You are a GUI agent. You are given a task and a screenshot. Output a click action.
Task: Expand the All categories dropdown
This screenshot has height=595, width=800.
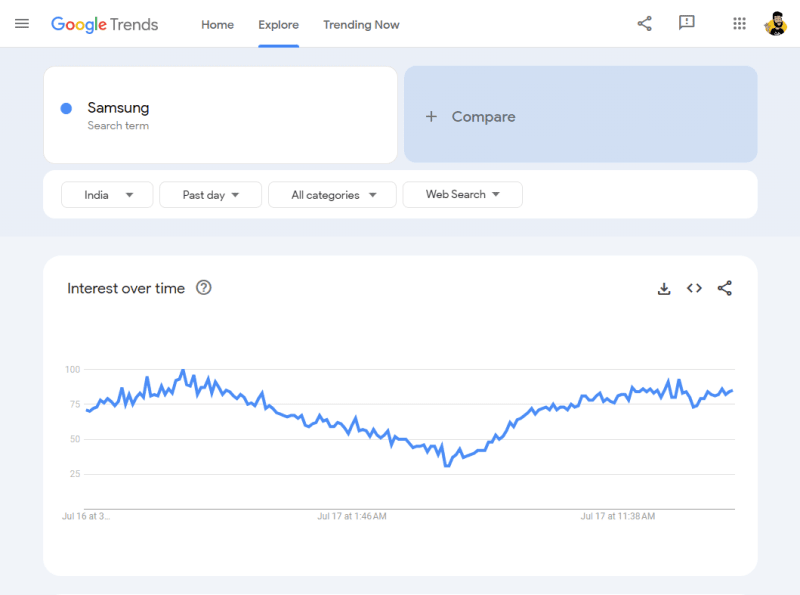(333, 195)
